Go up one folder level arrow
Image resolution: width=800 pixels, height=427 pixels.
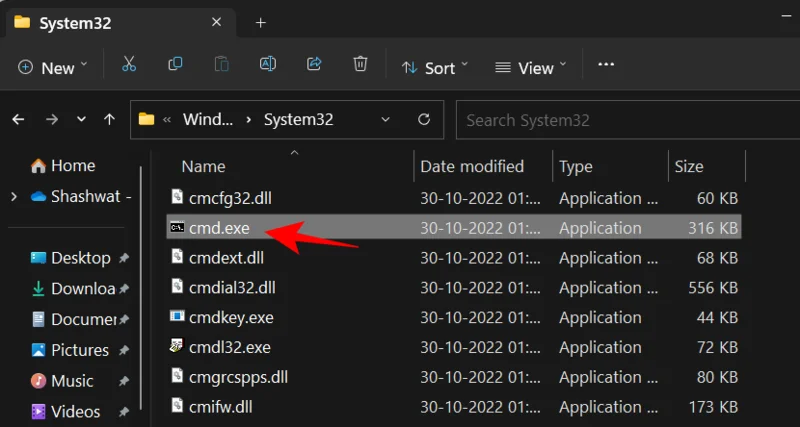[109, 119]
